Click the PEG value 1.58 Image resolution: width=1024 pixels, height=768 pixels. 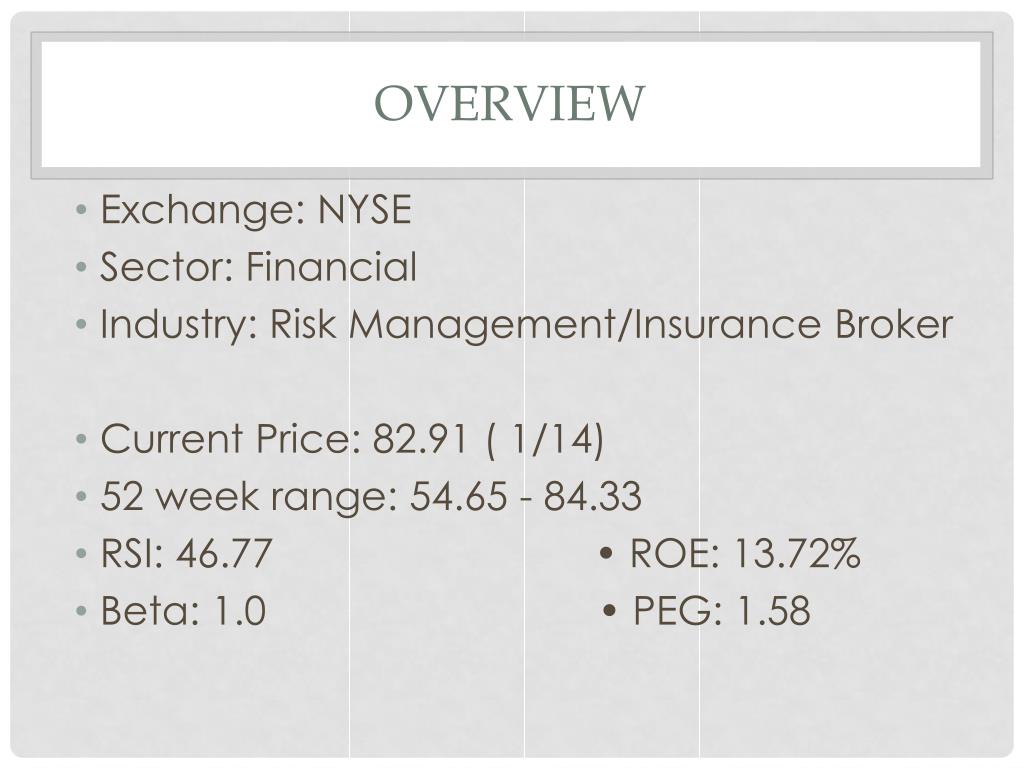tap(772, 611)
